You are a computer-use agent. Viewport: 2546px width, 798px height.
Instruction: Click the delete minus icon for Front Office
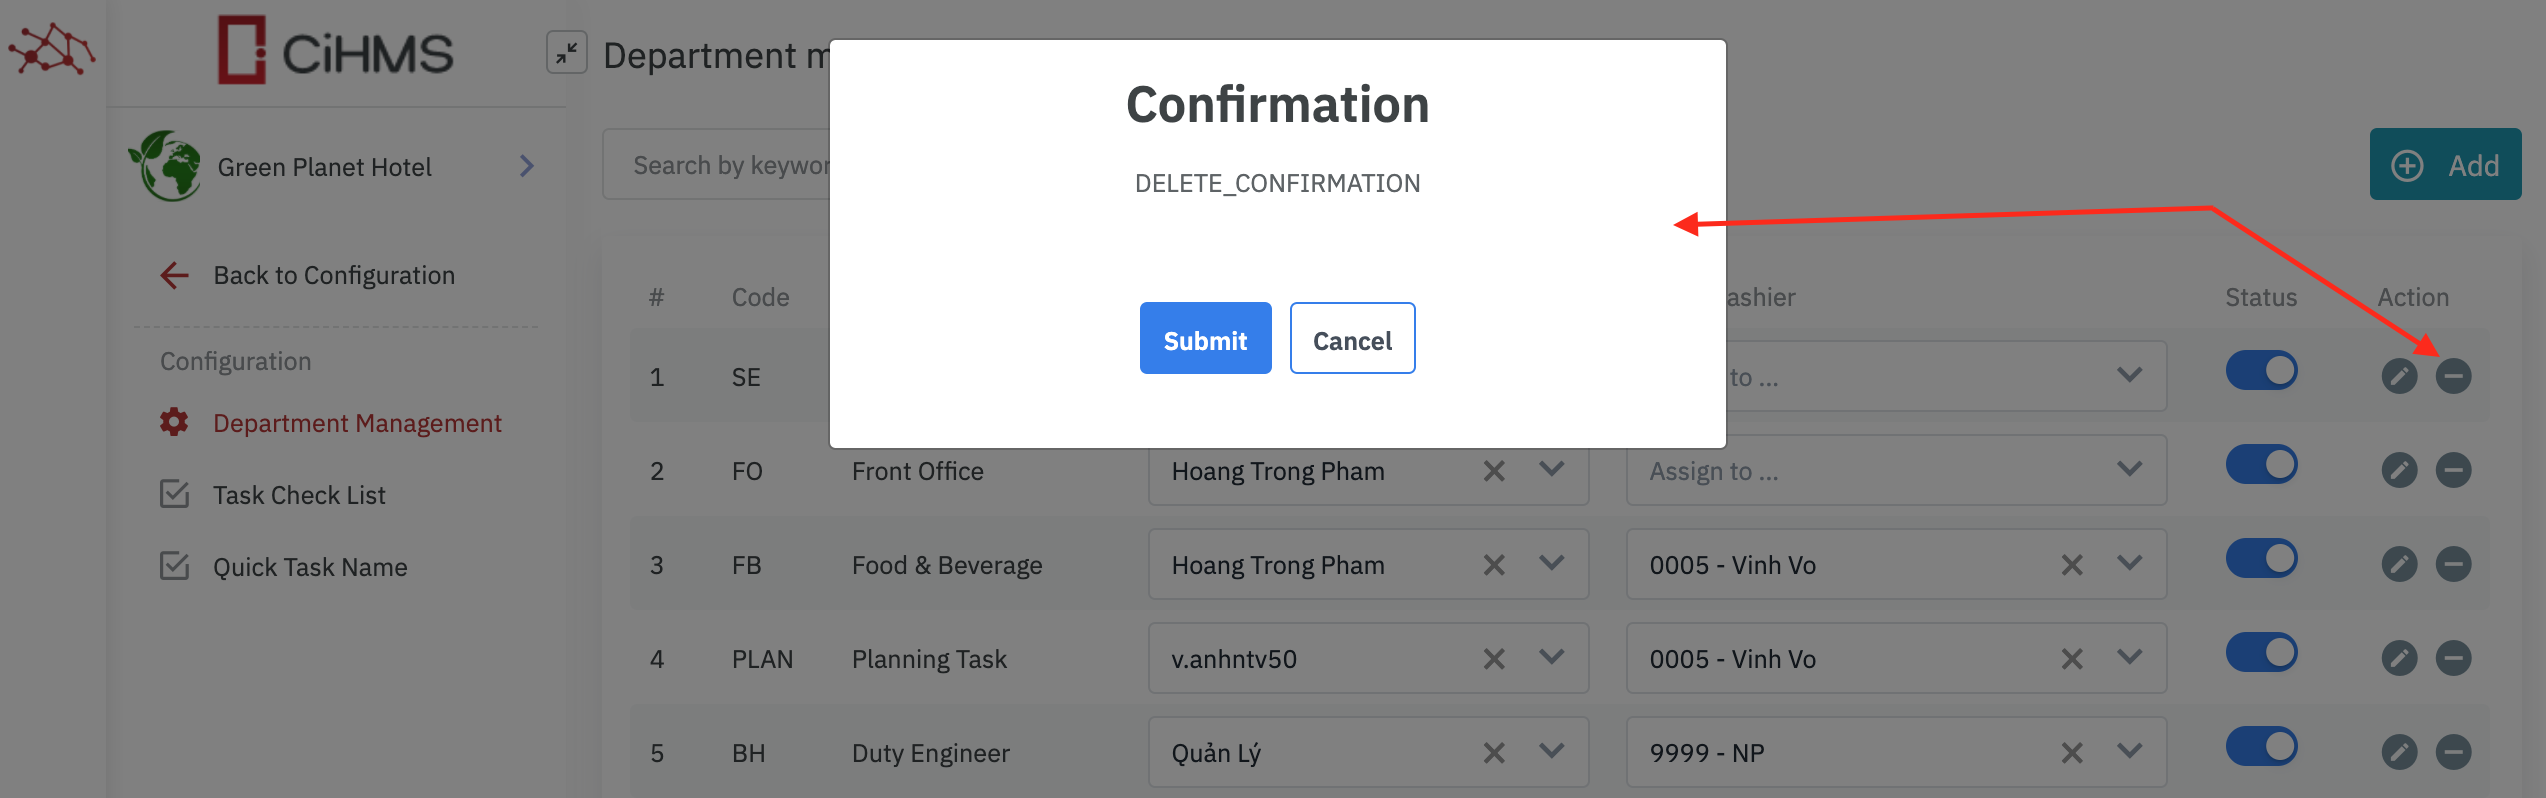pos(2453,470)
